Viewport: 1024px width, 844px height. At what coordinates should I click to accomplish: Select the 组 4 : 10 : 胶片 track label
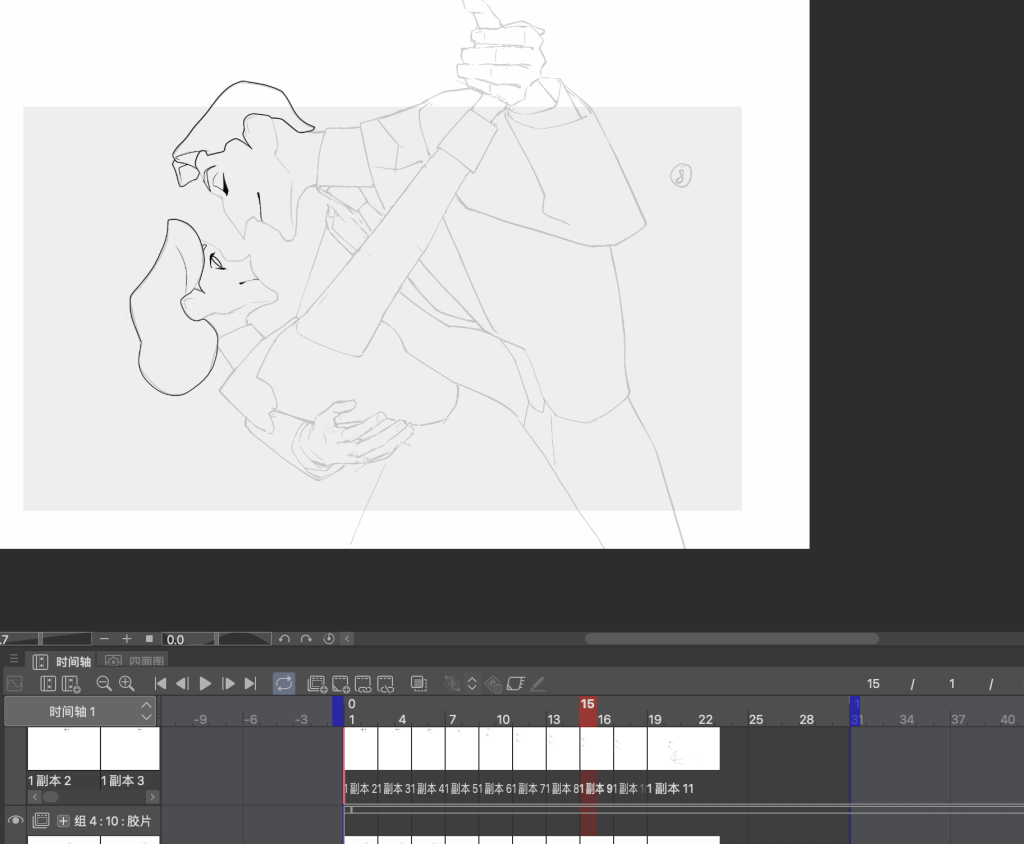click(112, 821)
